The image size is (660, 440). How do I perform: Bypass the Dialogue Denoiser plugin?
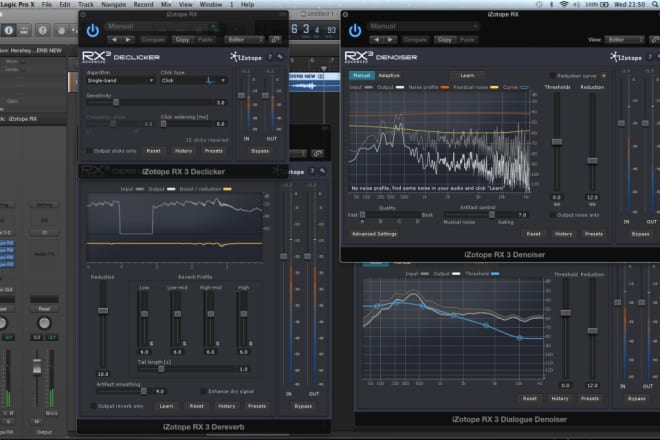[x=636, y=398]
